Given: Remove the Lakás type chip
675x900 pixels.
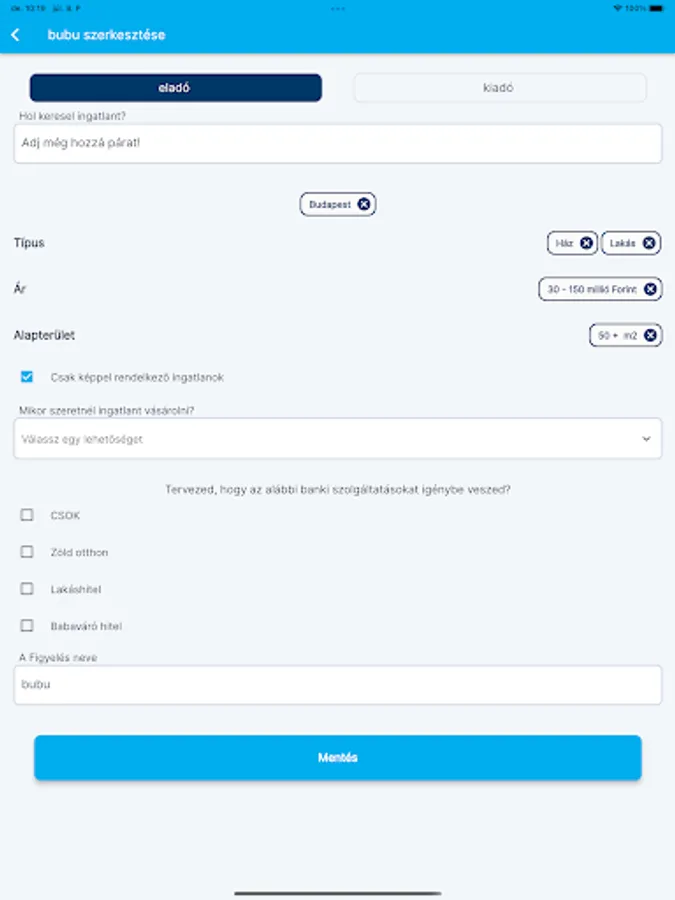Looking at the screenshot, I should coord(649,243).
